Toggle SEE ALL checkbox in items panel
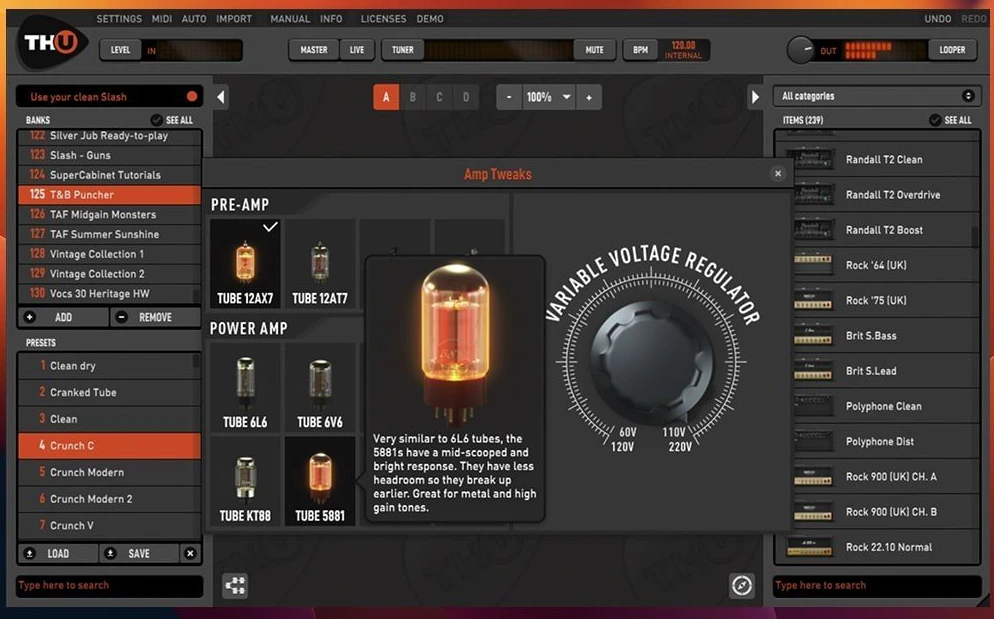This screenshot has width=994, height=619. pyautogui.click(x=935, y=120)
